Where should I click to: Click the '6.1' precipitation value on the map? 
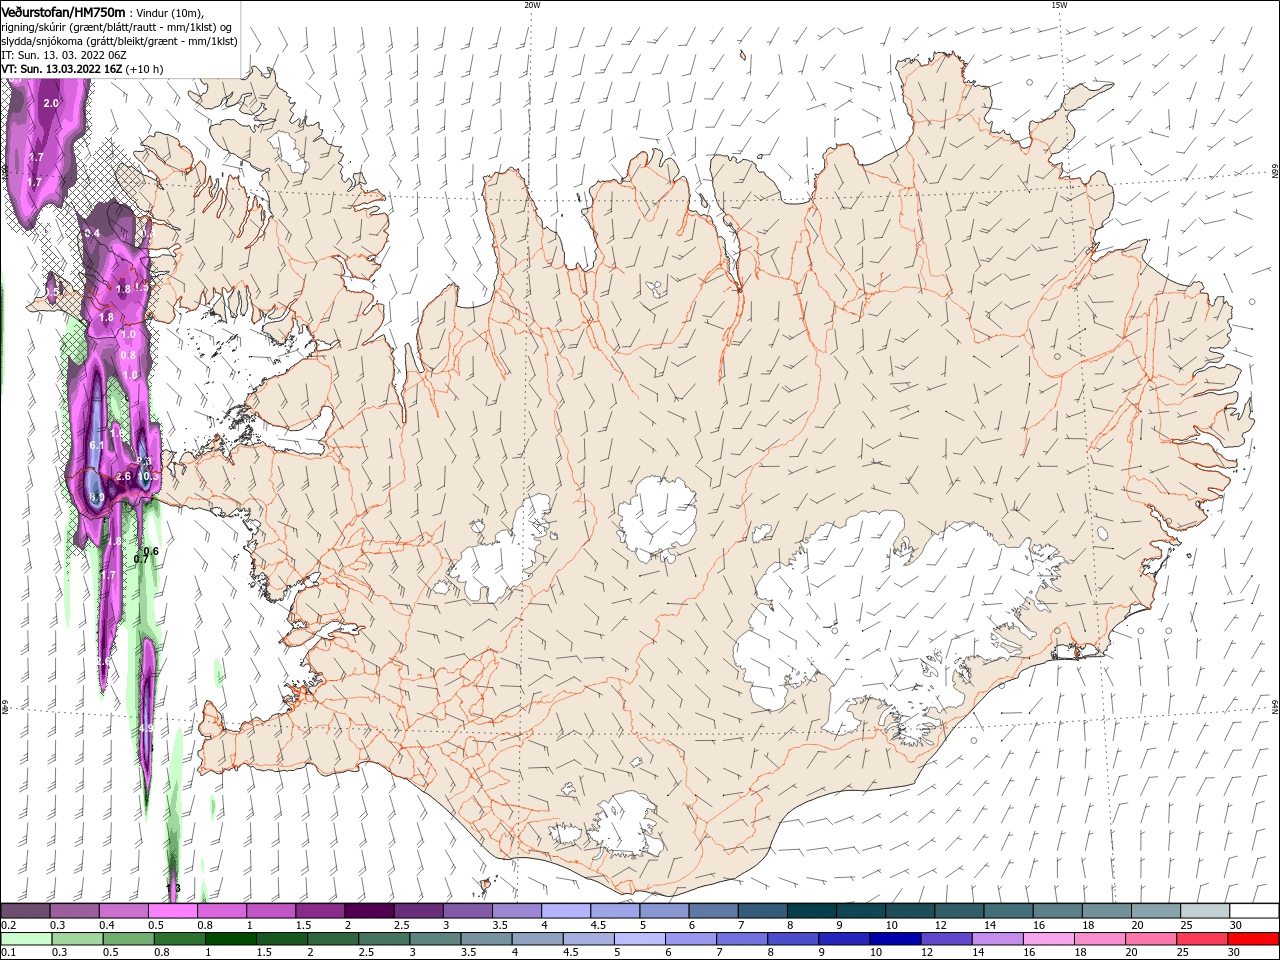tap(97, 445)
